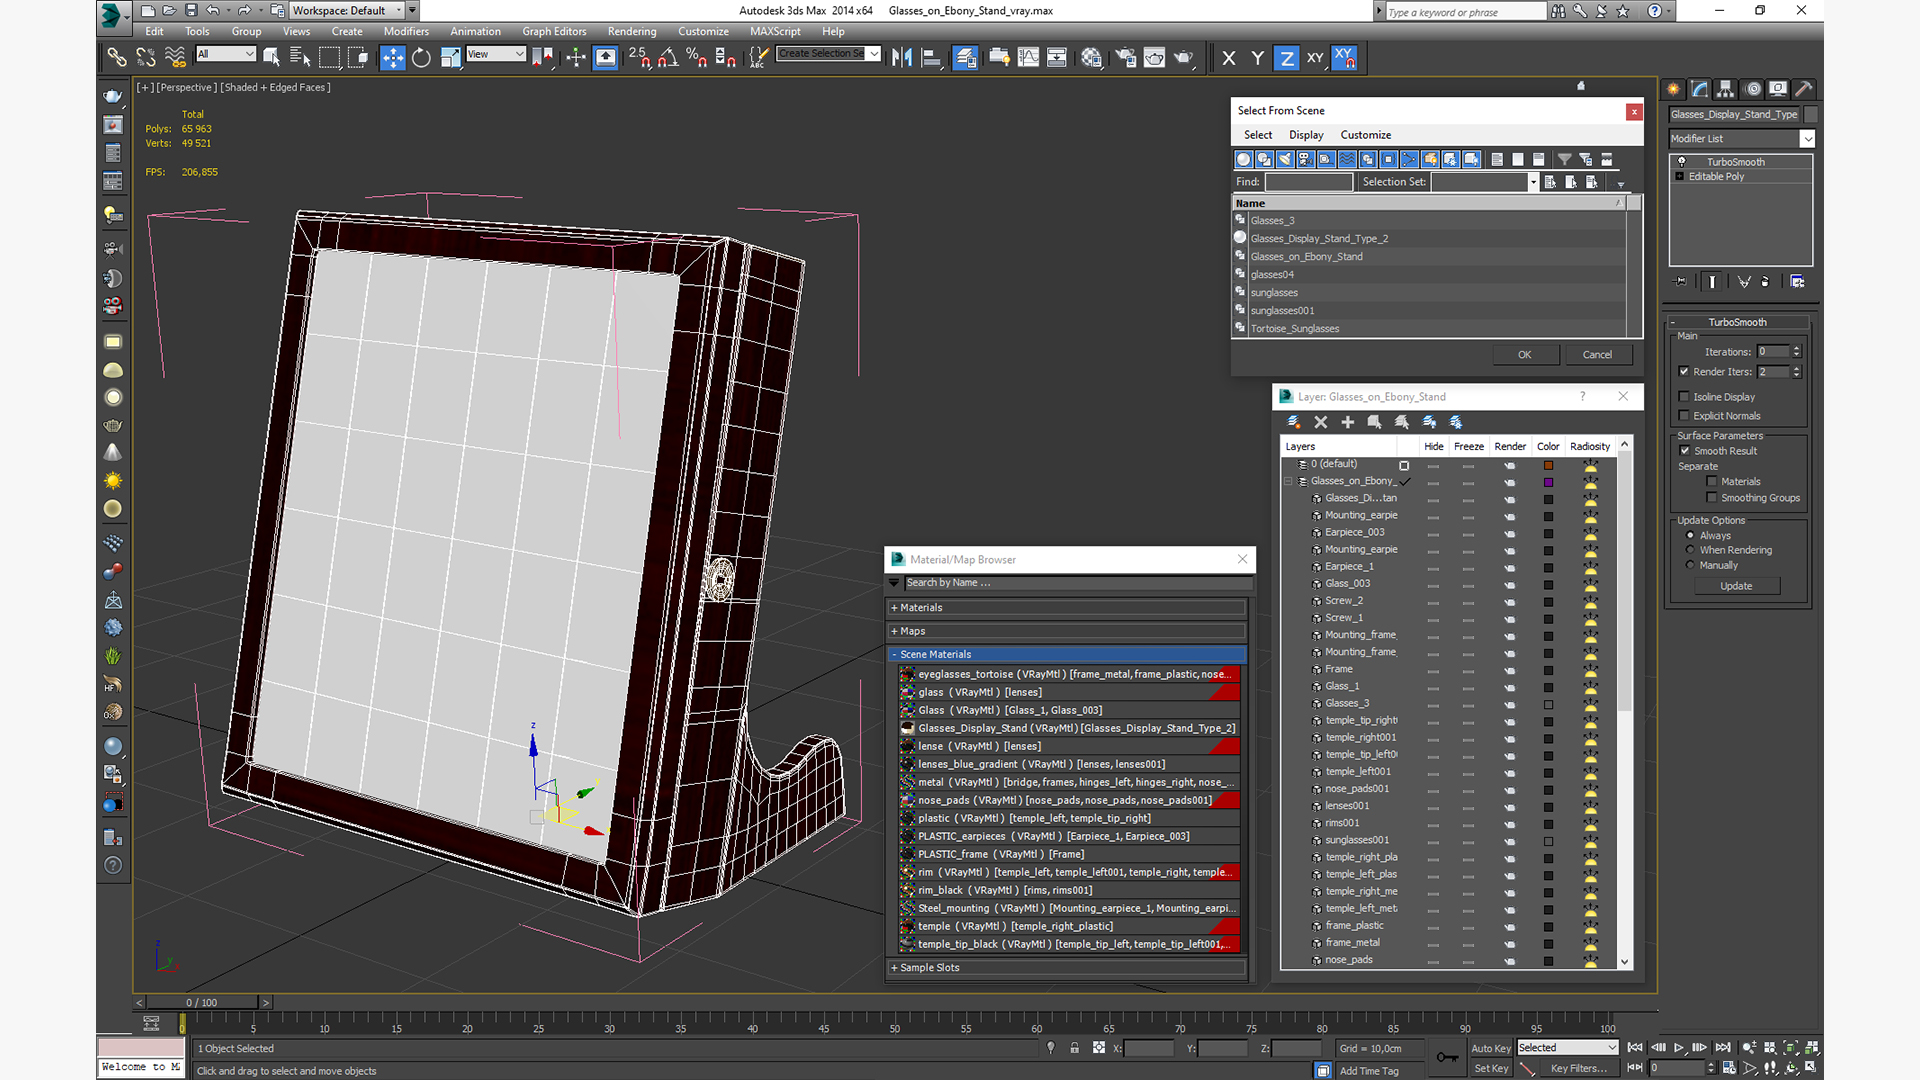Click Configure Modifier Sets icon

tap(1797, 282)
